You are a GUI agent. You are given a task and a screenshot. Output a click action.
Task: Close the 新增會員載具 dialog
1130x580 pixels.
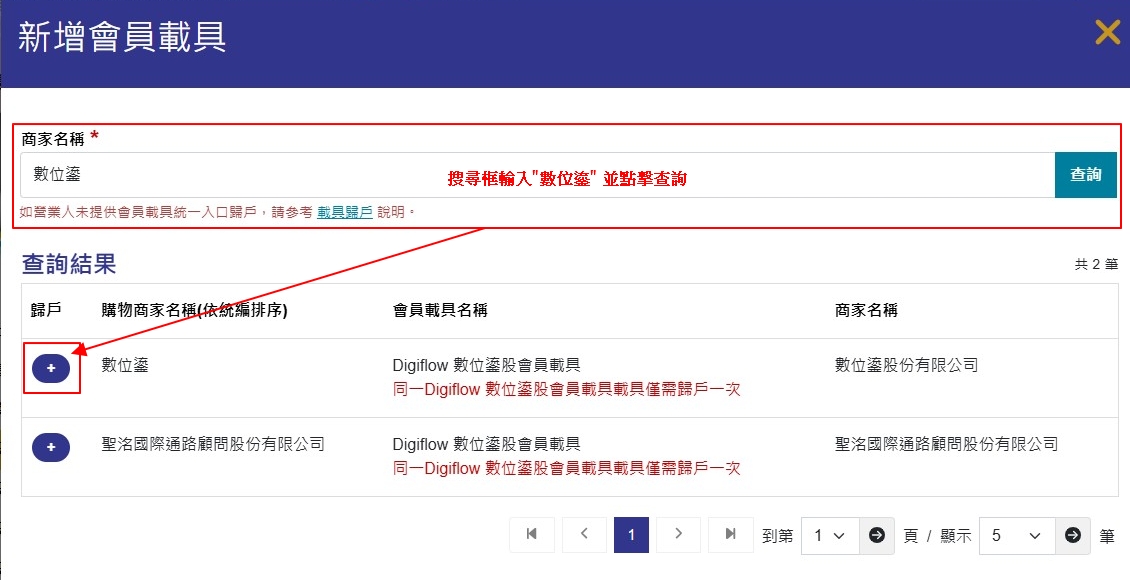pyautogui.click(x=1107, y=33)
